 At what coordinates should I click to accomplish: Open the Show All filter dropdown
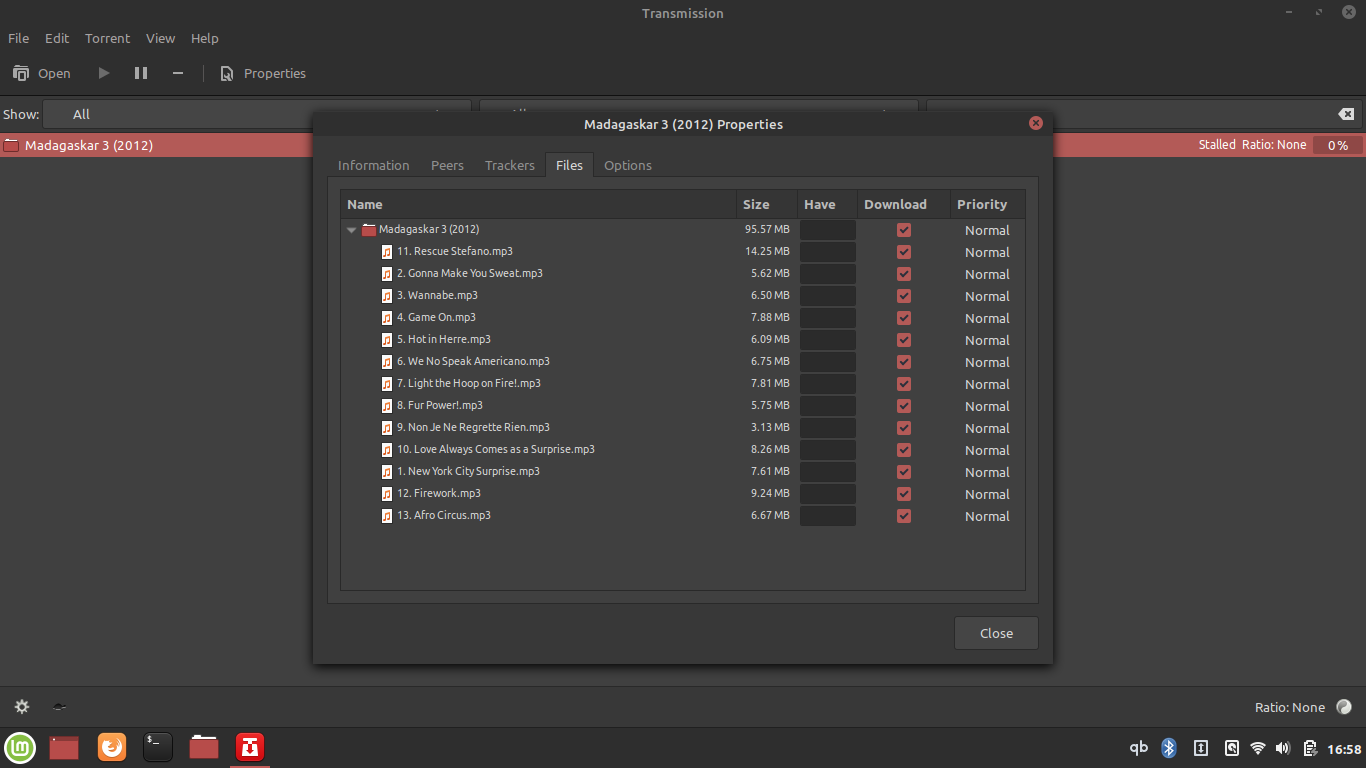pyautogui.click(x=256, y=114)
